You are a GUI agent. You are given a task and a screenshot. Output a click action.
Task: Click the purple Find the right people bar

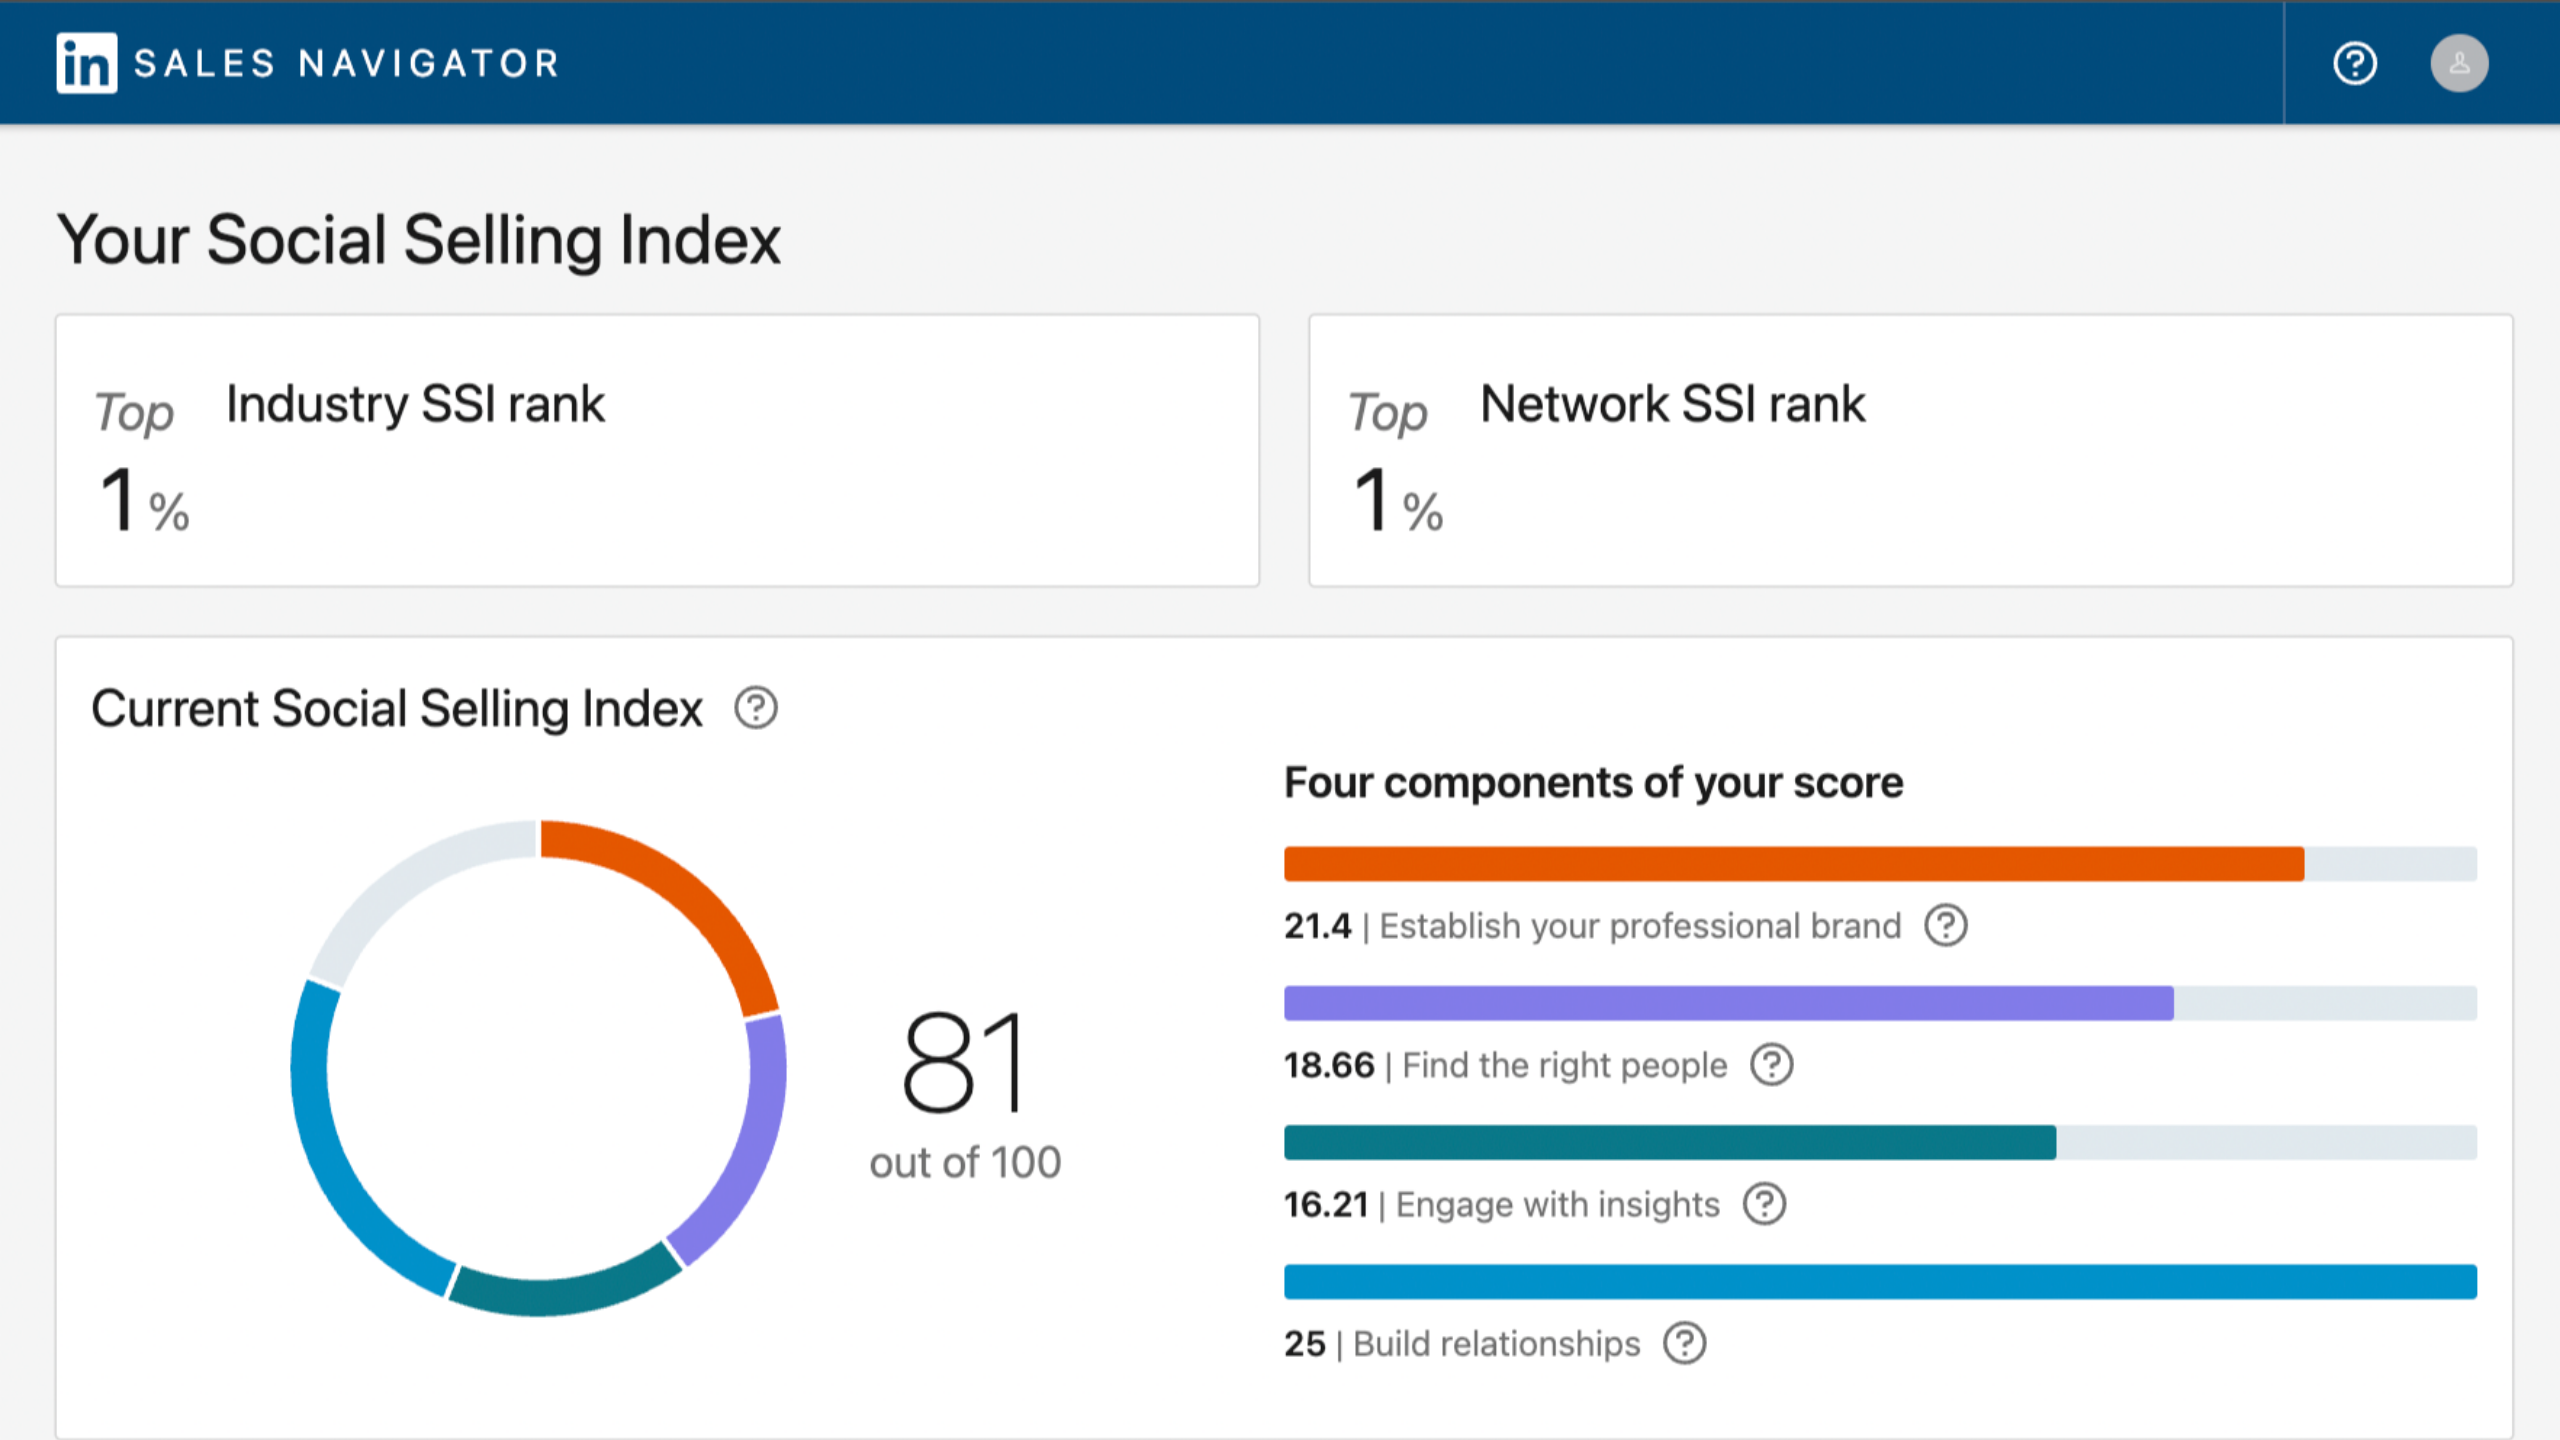(1729, 1003)
